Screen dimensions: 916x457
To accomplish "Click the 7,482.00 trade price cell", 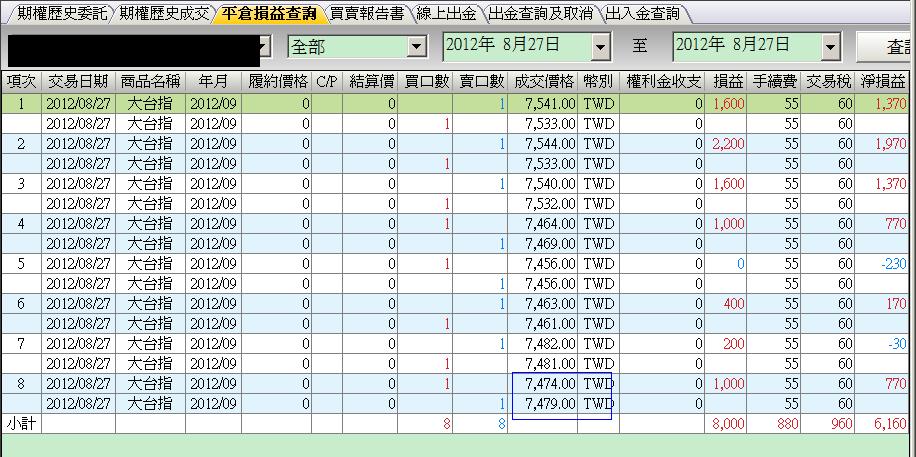I will click(543, 344).
